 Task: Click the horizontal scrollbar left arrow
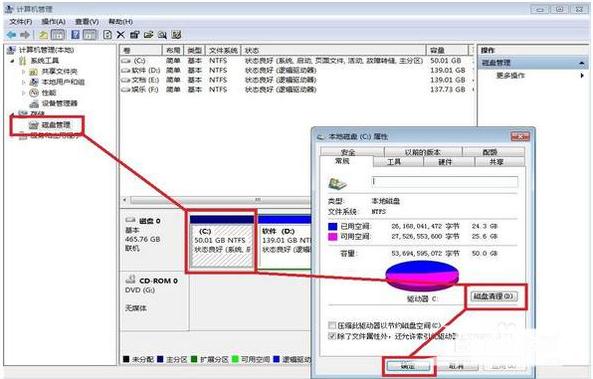[125, 200]
